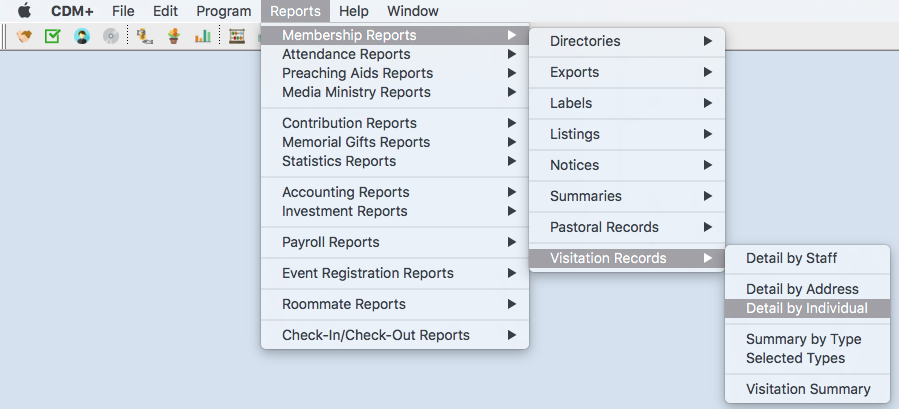Click the handshake icon in the toolbar

click(24, 36)
